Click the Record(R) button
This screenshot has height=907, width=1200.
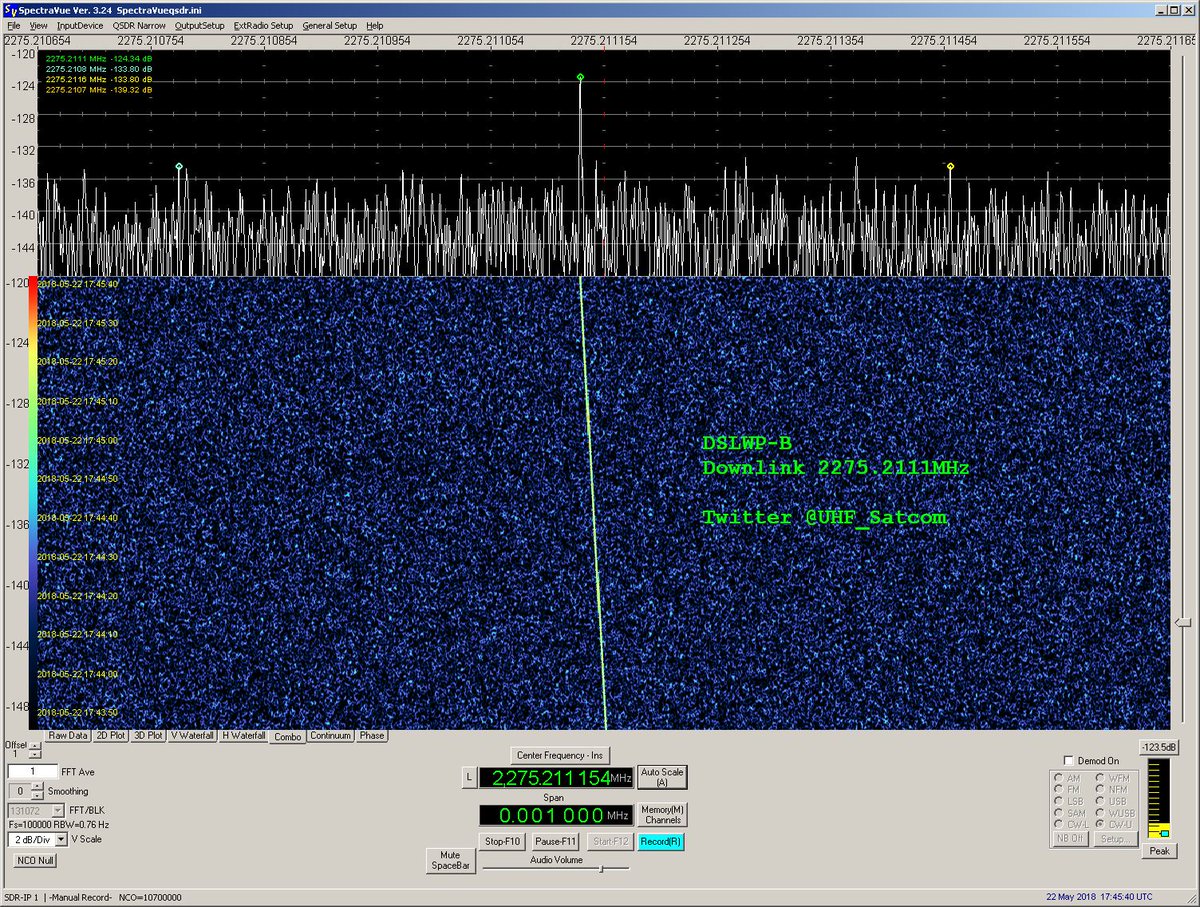click(x=660, y=841)
